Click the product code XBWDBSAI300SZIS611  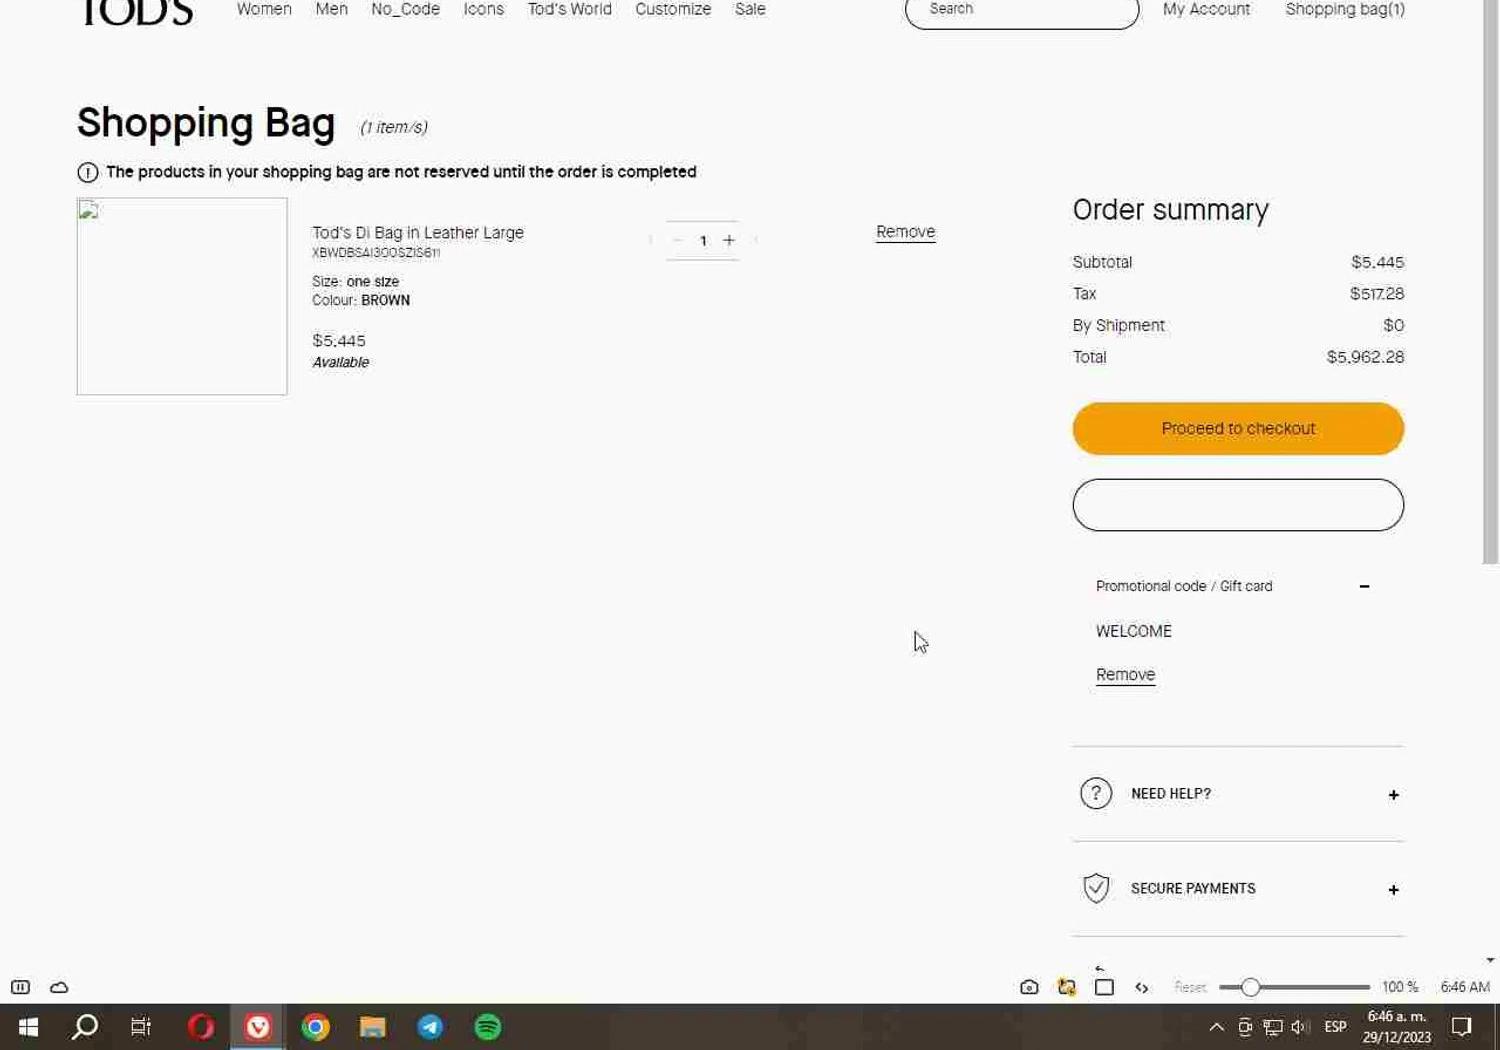tap(376, 253)
